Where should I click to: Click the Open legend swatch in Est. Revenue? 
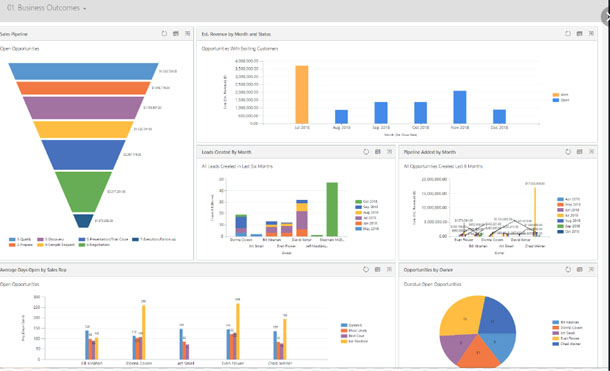[x=556, y=100]
